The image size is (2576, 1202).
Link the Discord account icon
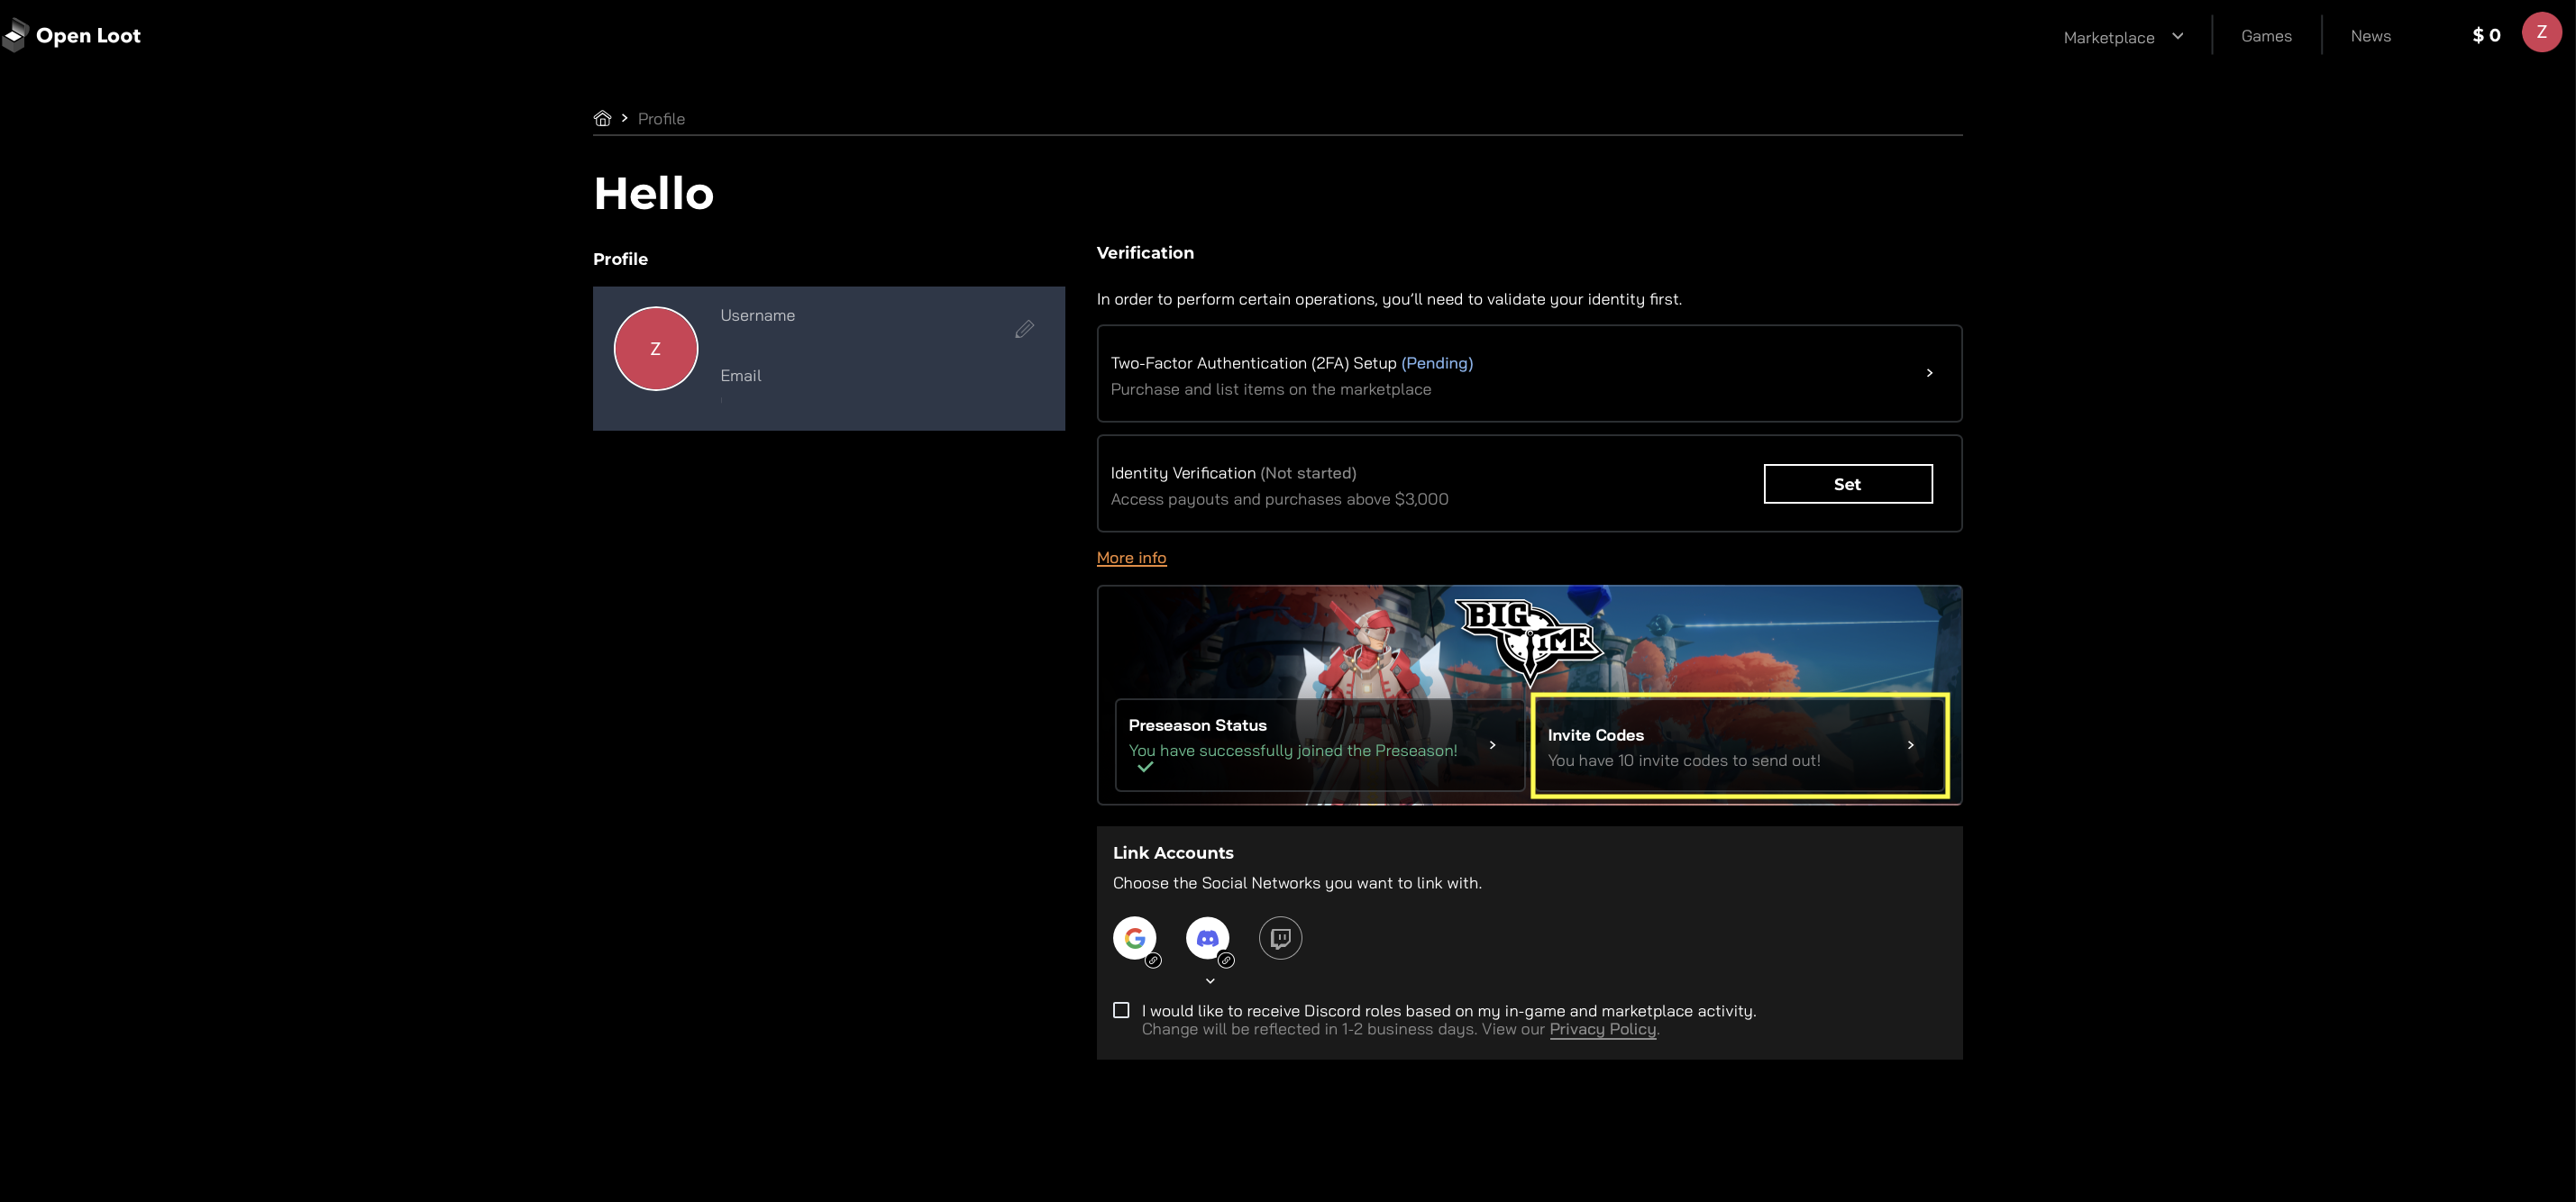(1208, 938)
